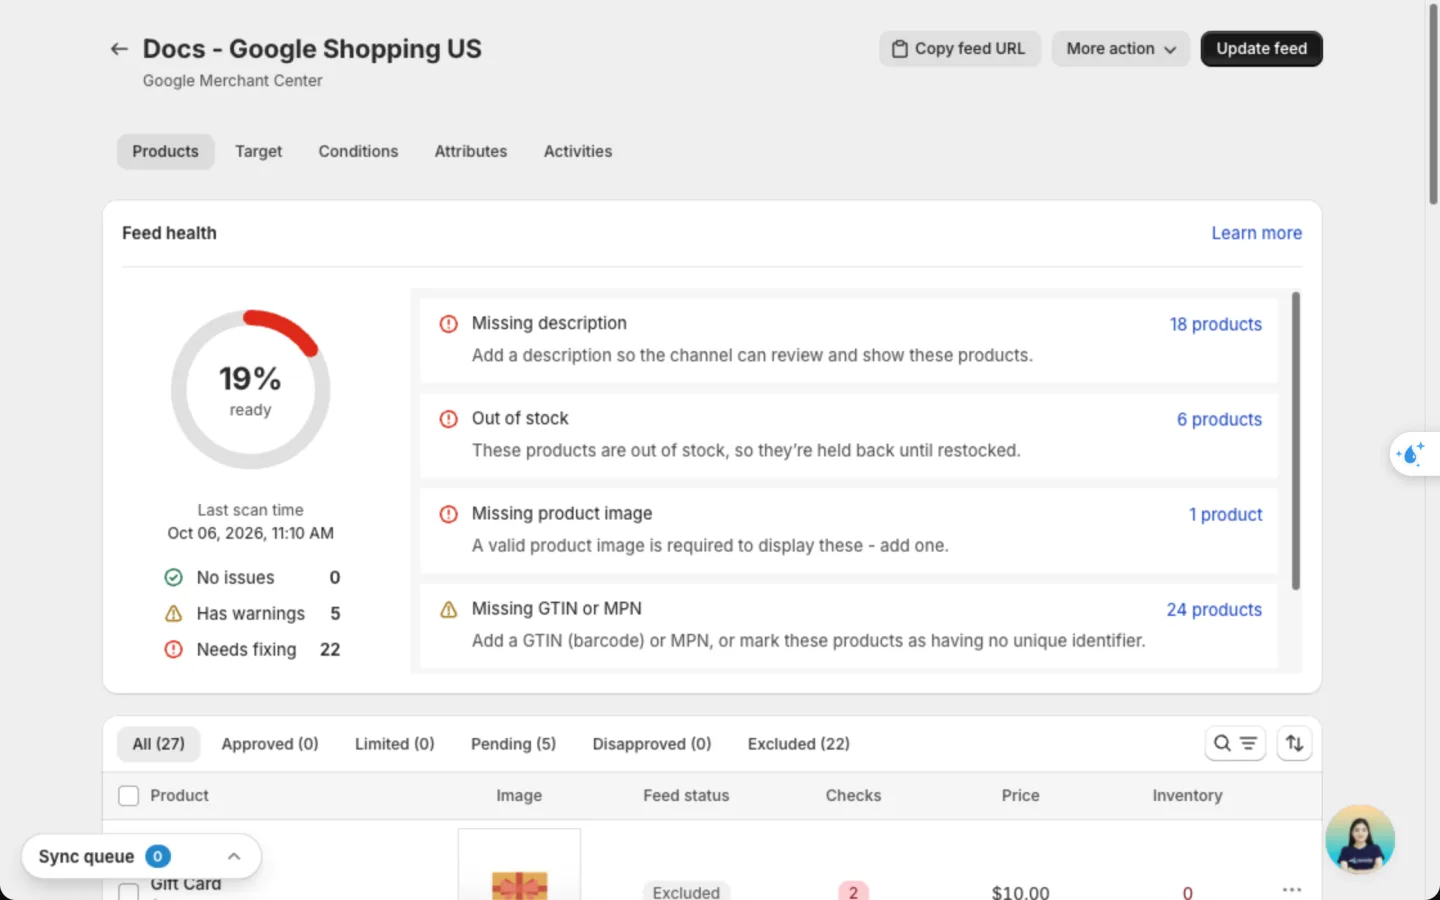Select the Disapproved (0) filter tab

coord(652,744)
